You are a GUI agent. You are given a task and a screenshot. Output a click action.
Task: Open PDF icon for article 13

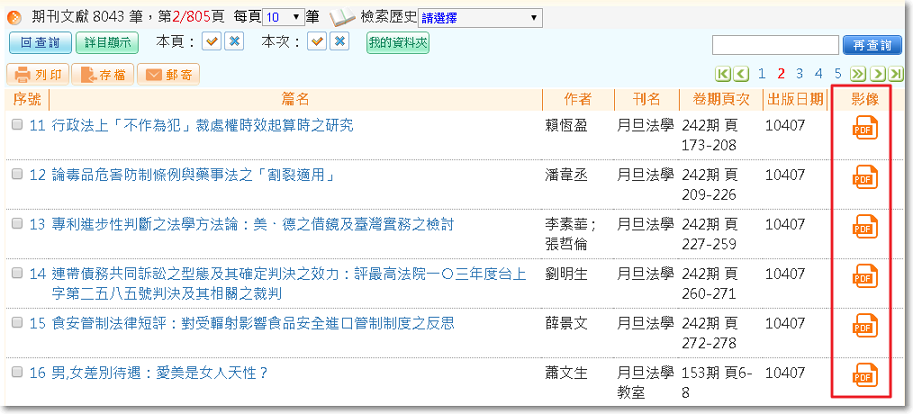[x=864, y=227]
